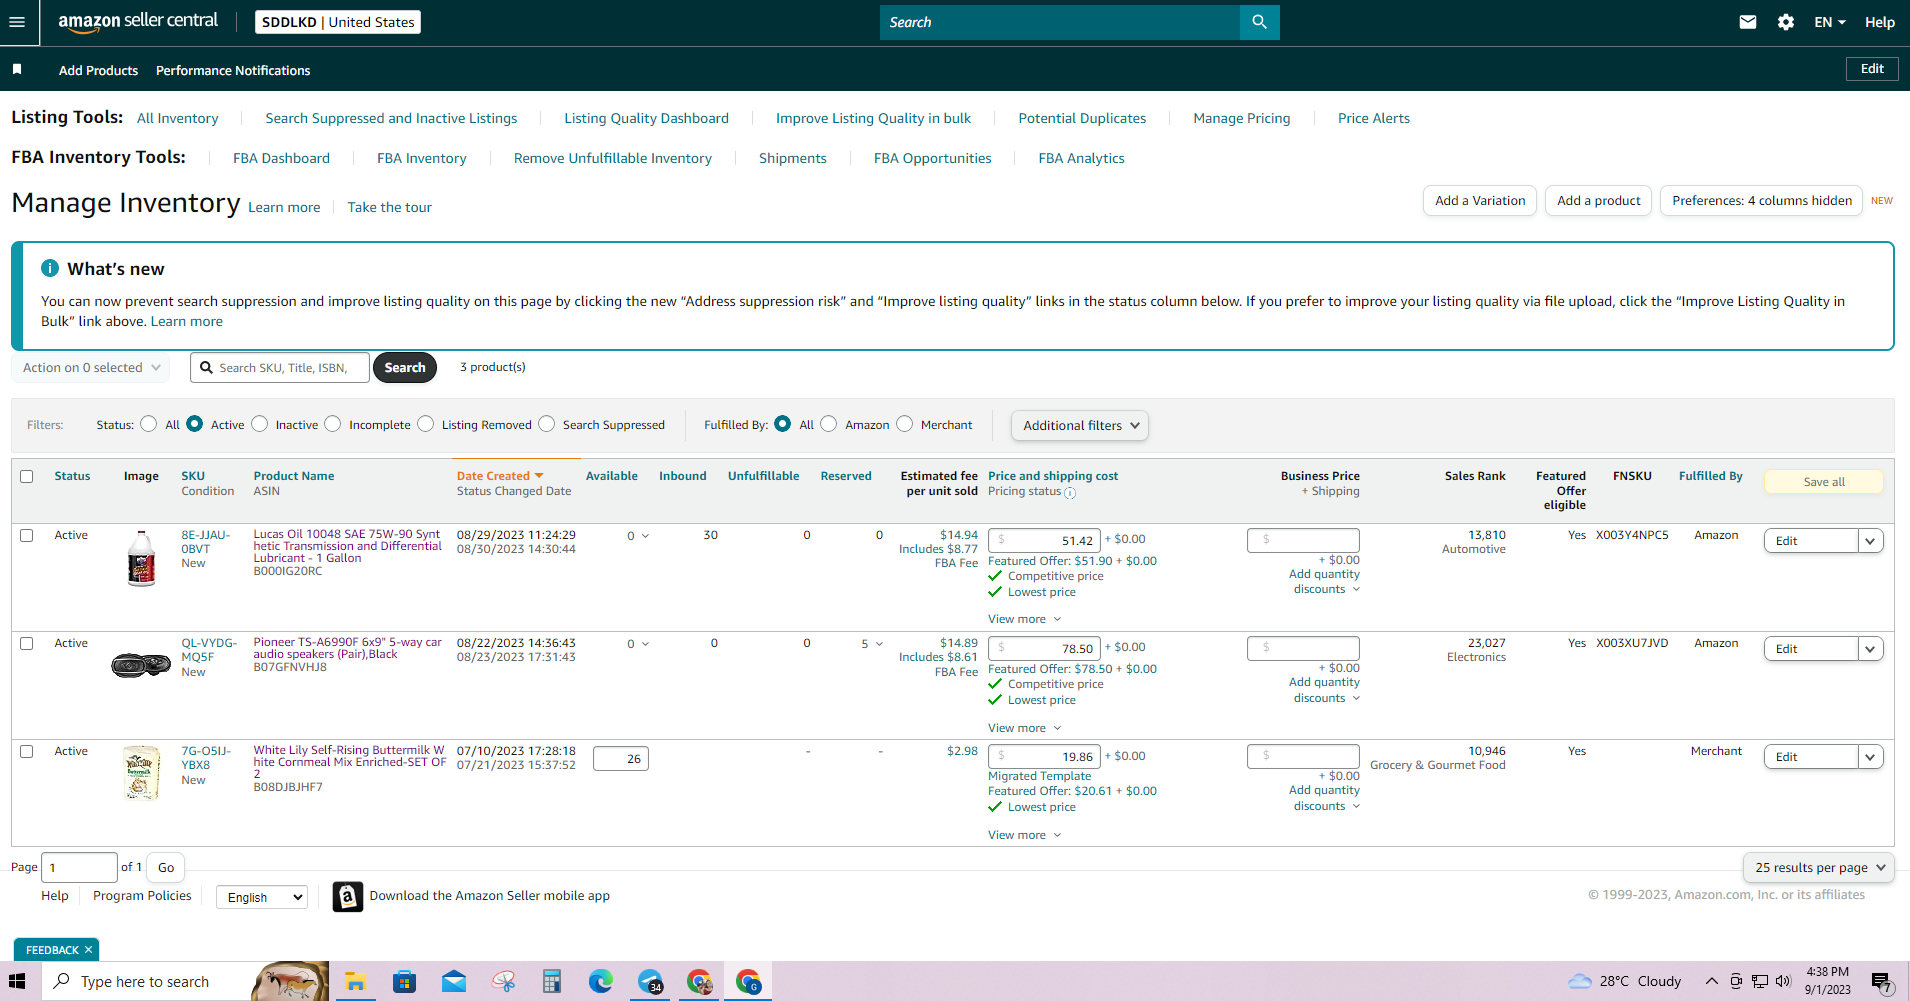Screen dimensions: 1910x1001
Task: Open Snipping Tool from taskbar
Action: (x=503, y=982)
